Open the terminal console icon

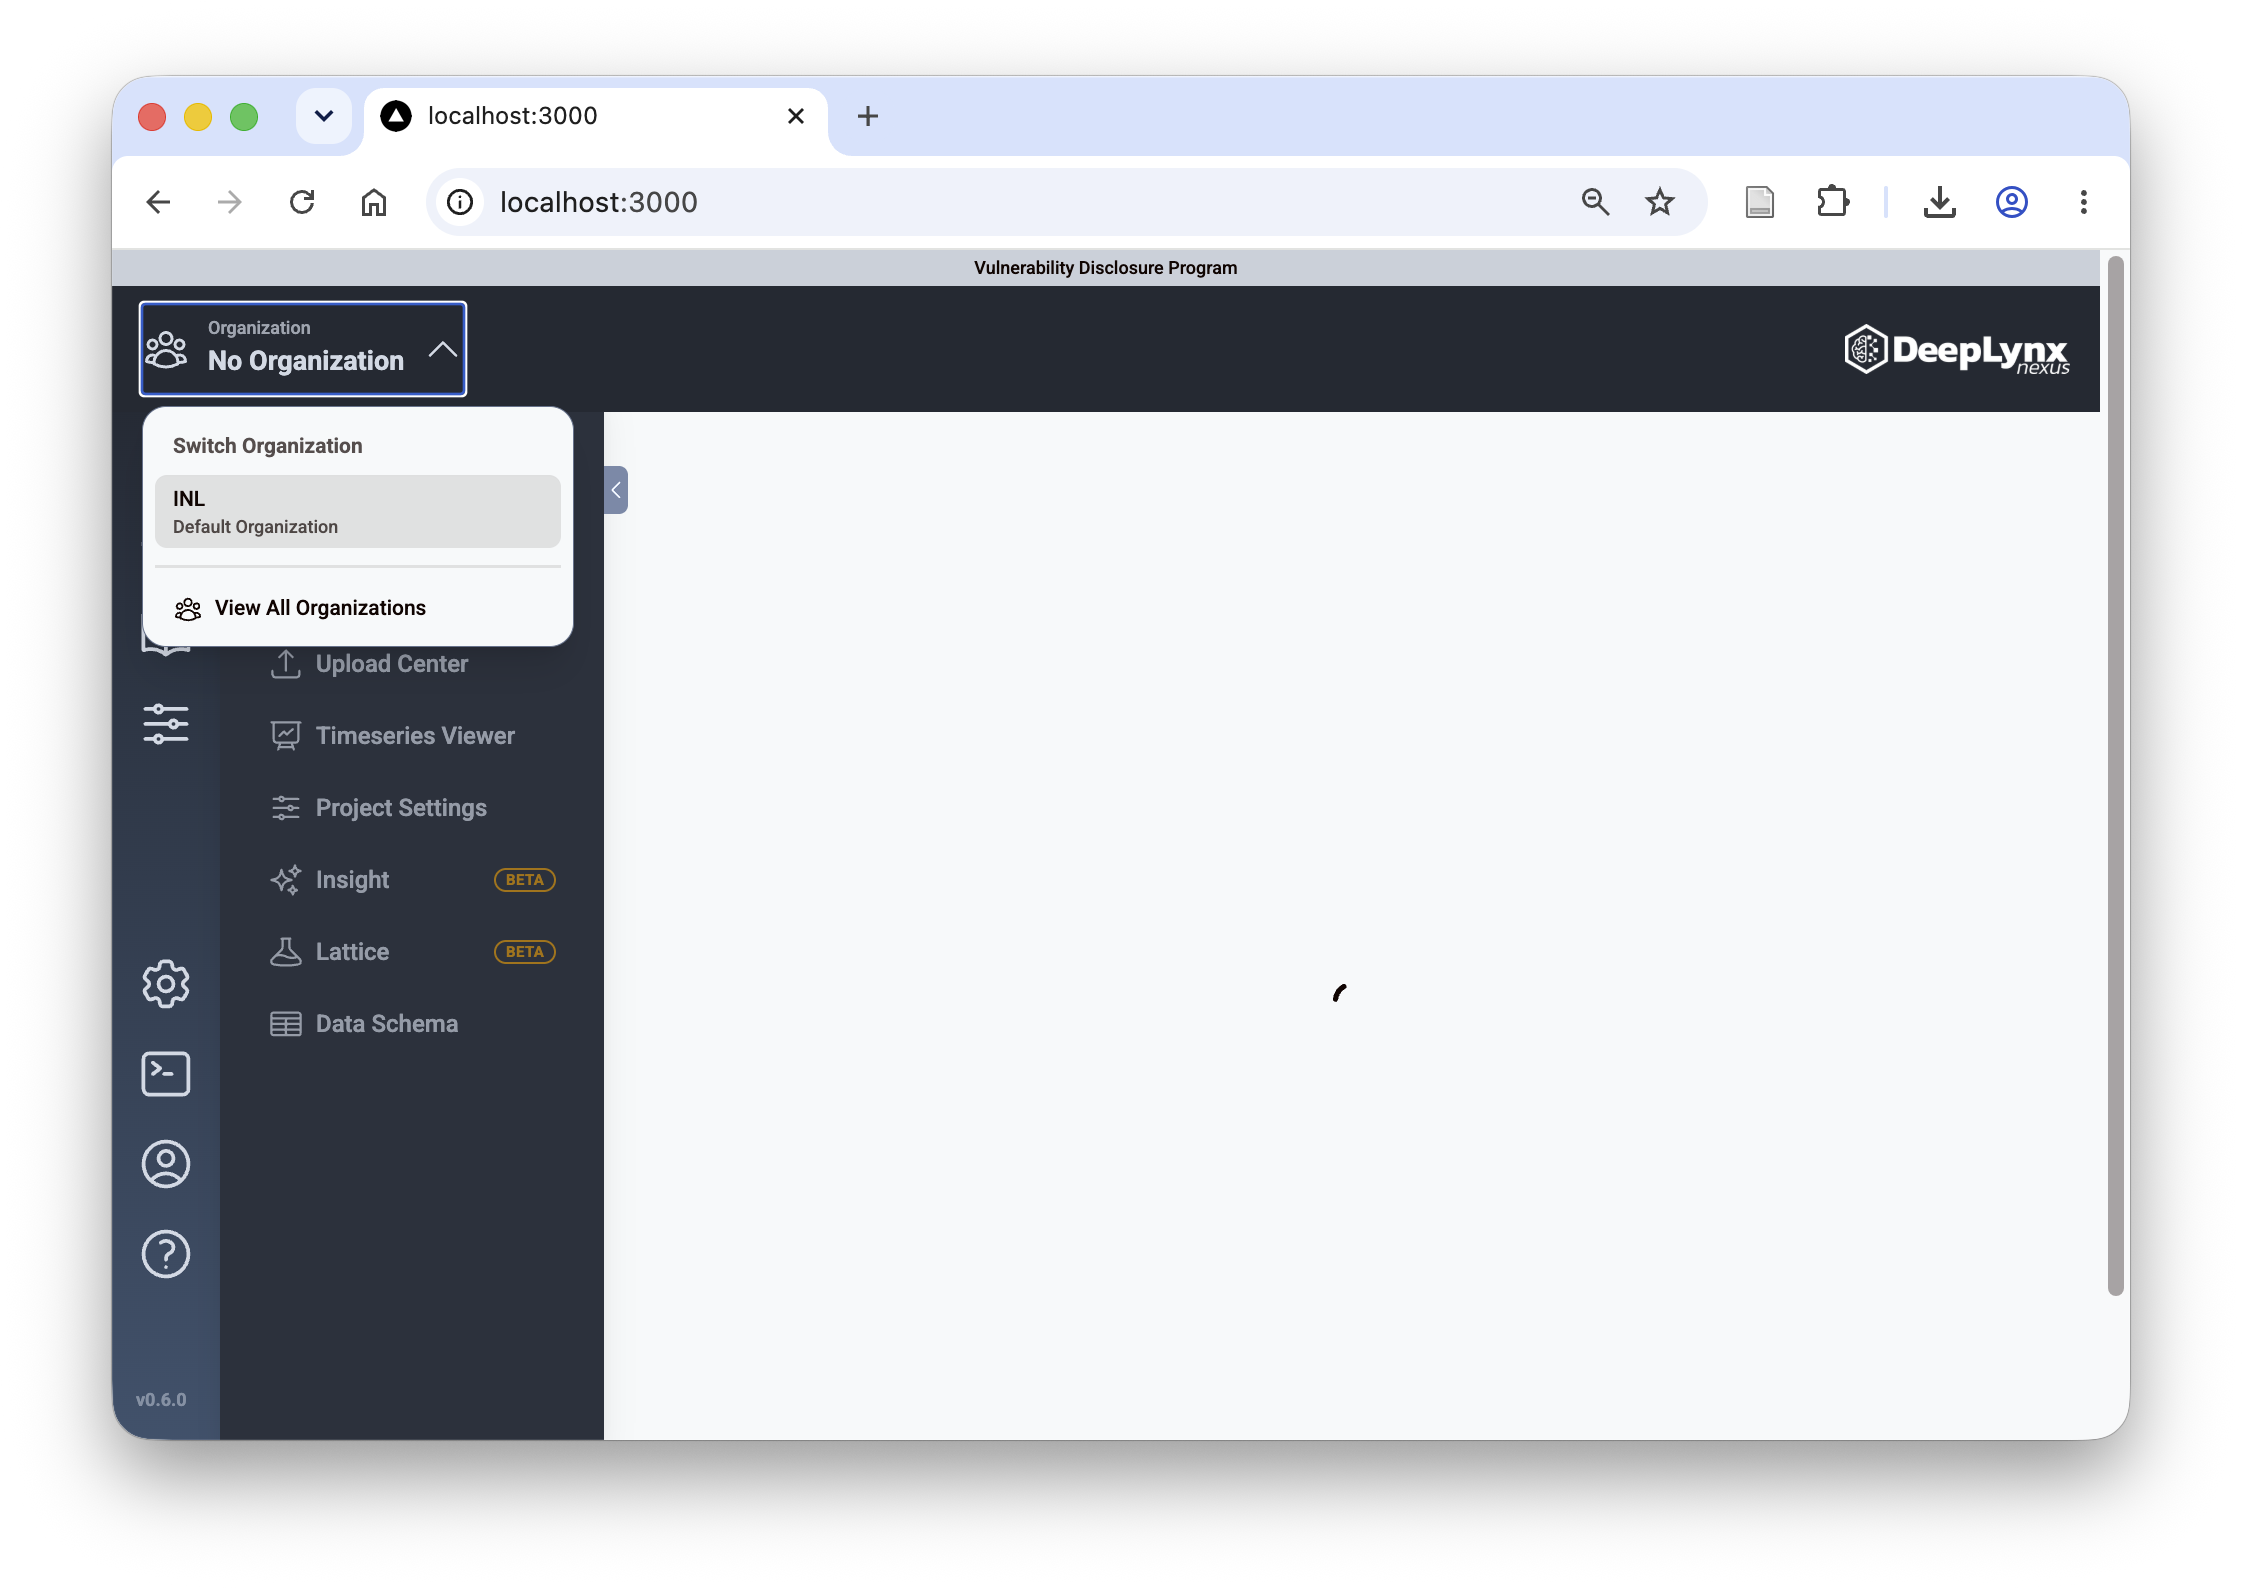pos(166,1074)
